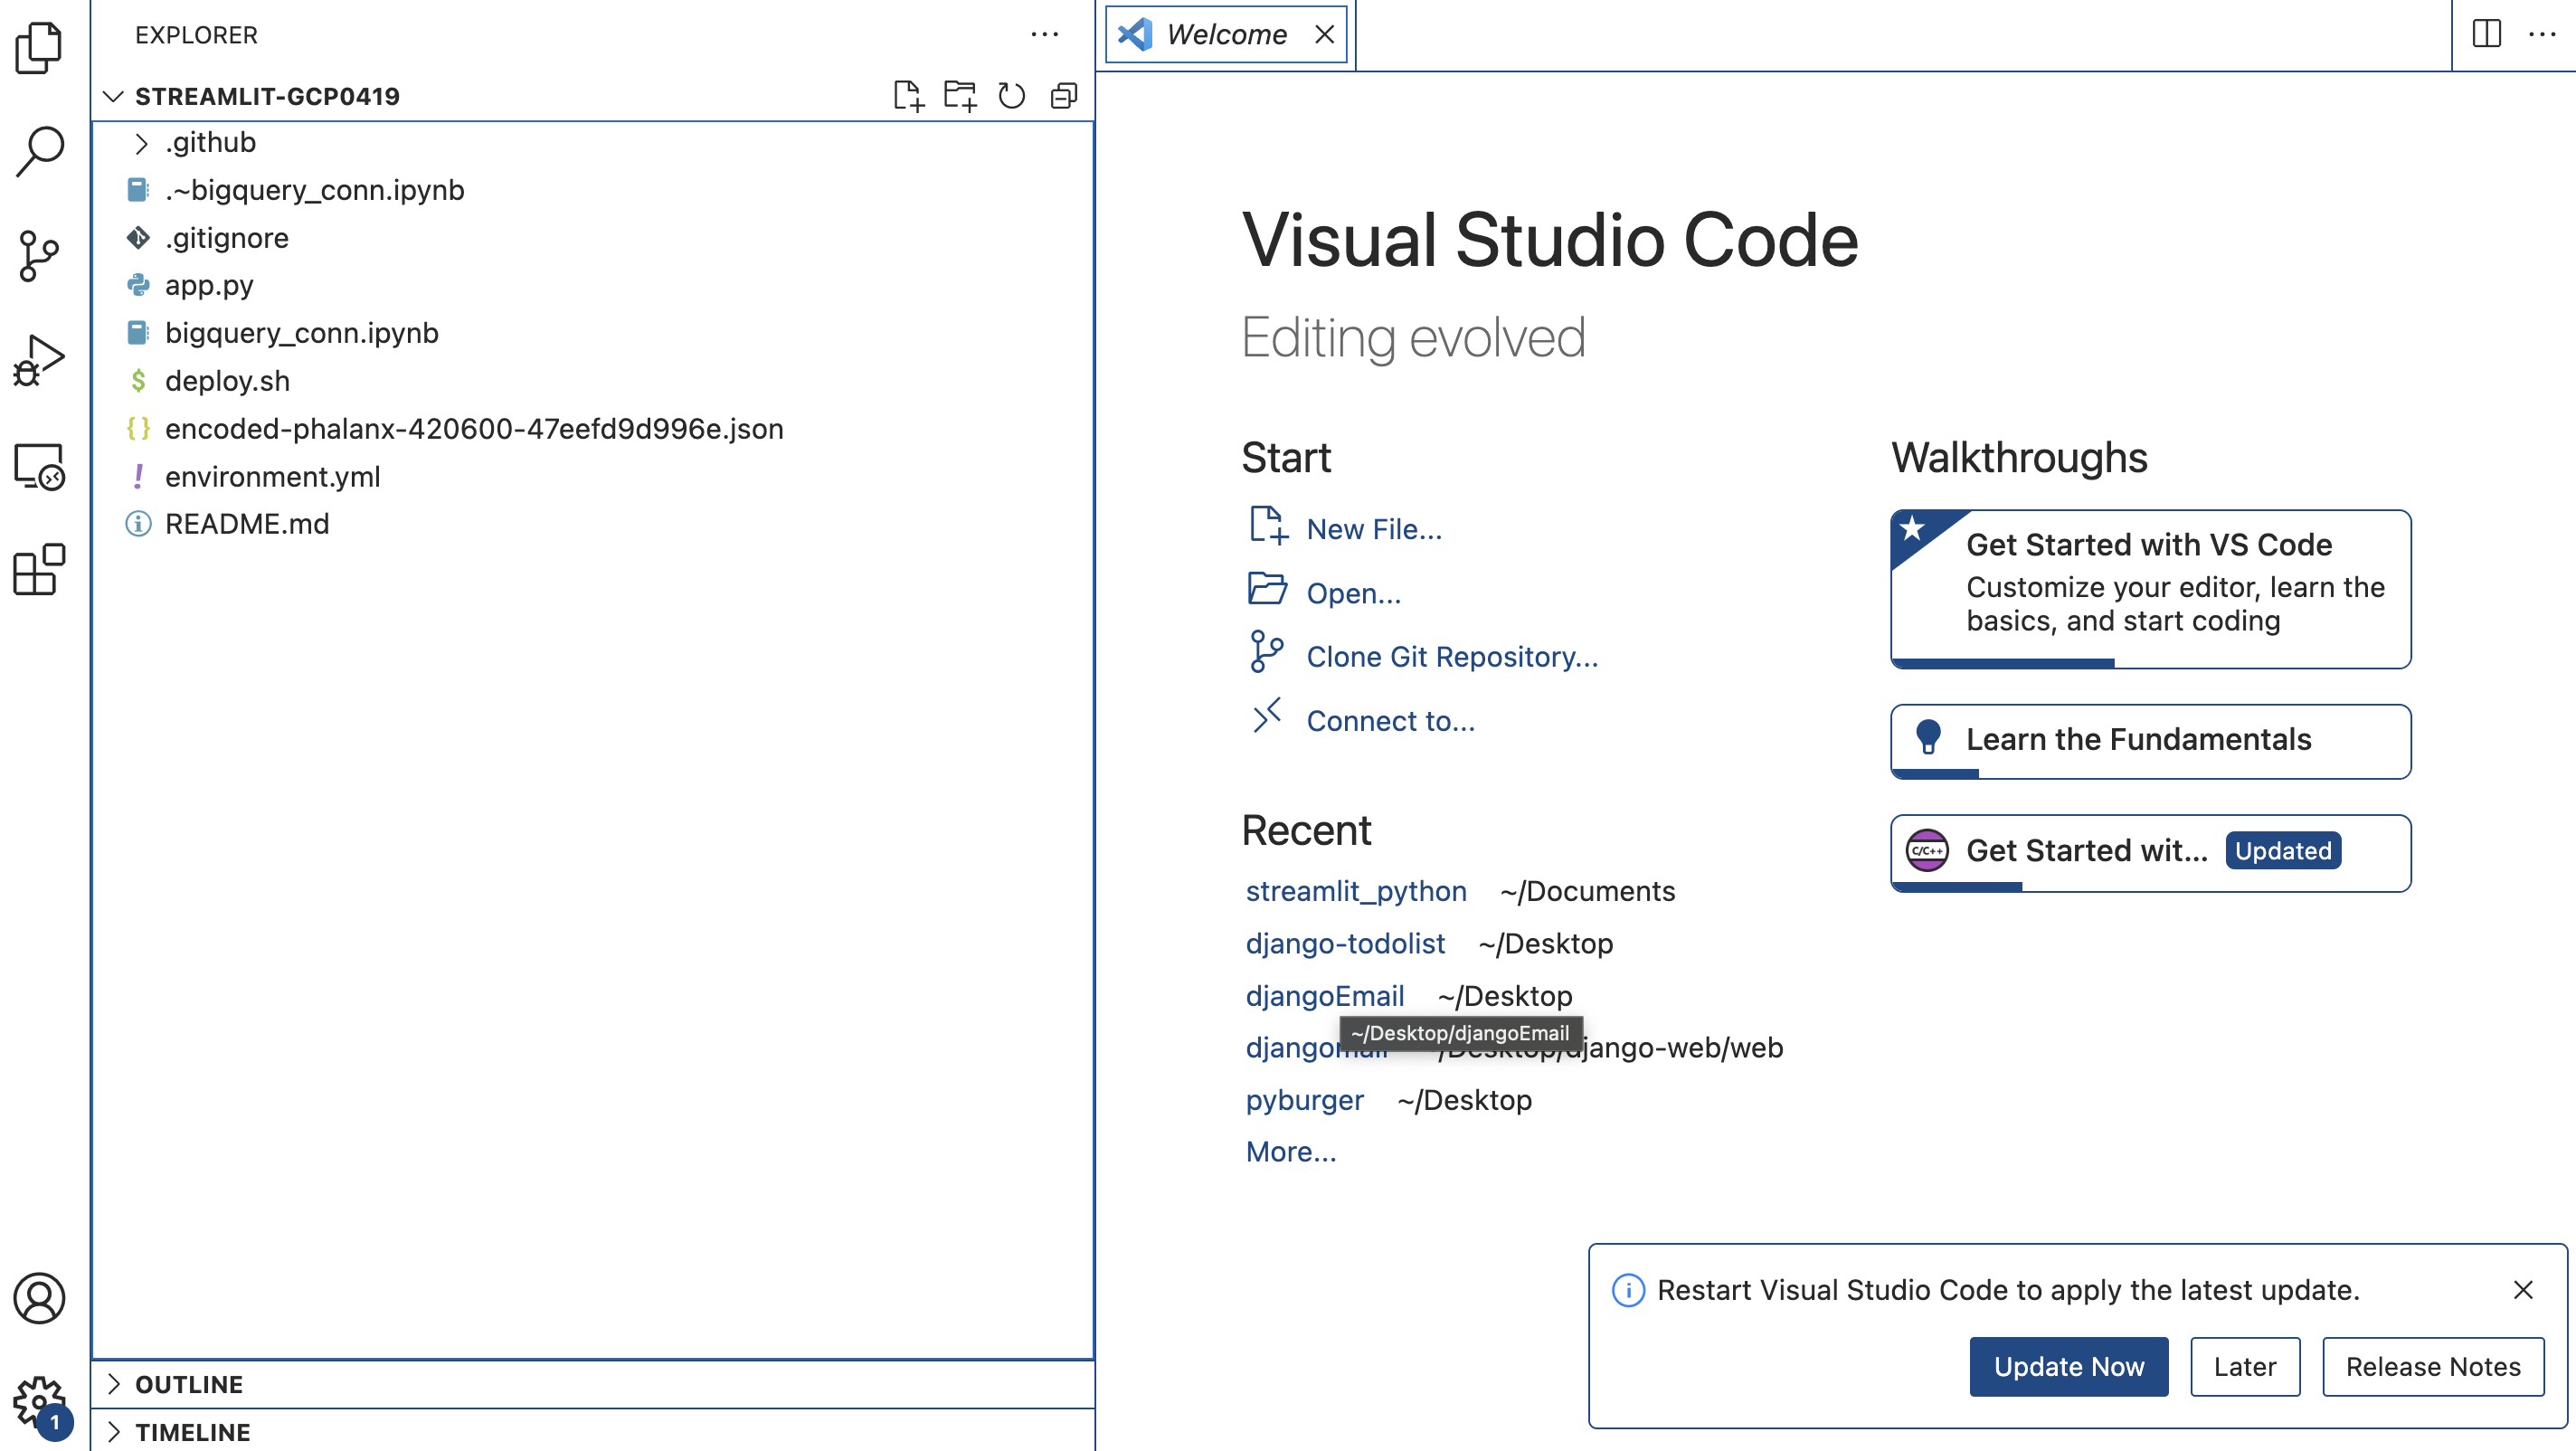The height and width of the screenshot is (1451, 2576).
Task: Open README.md file
Action: (x=592, y=524)
